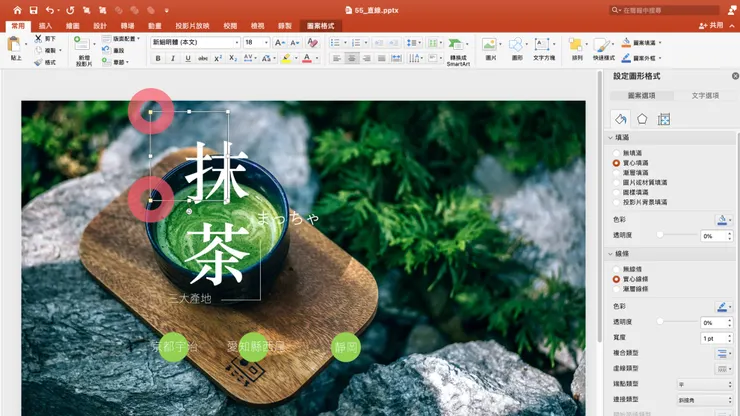Screen dimensions: 740x416
Task: Decrease font size with small A icon
Action: pos(294,42)
